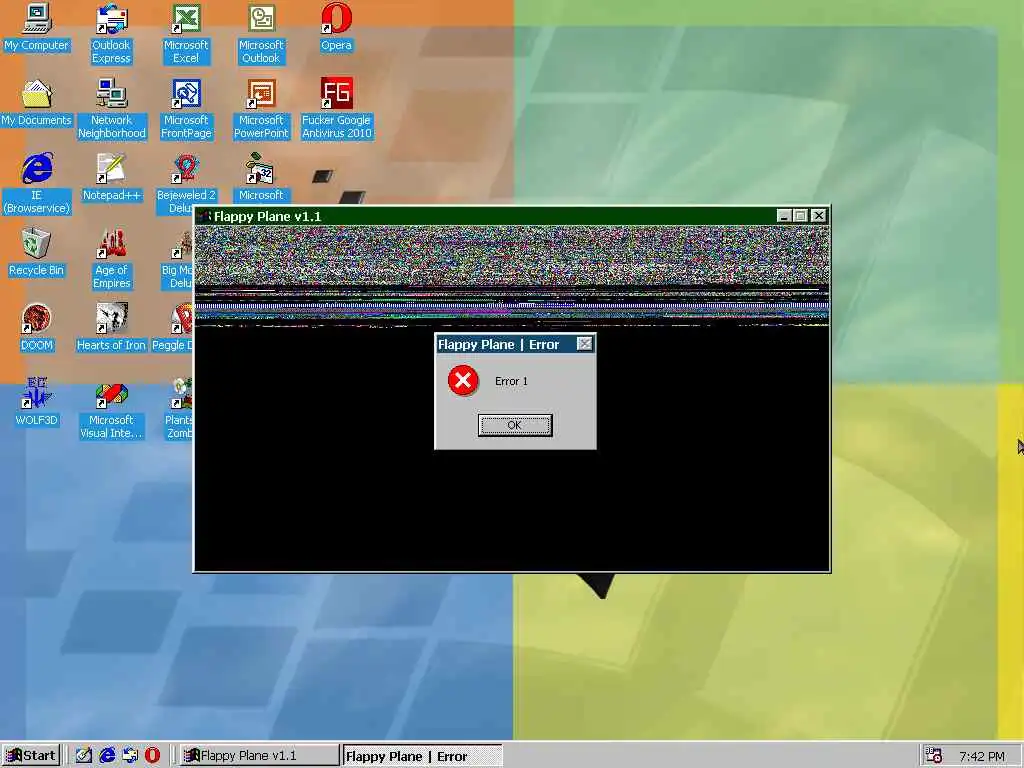Select the Microsoft Excel desktop shortcut
The height and width of the screenshot is (768, 1024).
pyautogui.click(x=186, y=34)
